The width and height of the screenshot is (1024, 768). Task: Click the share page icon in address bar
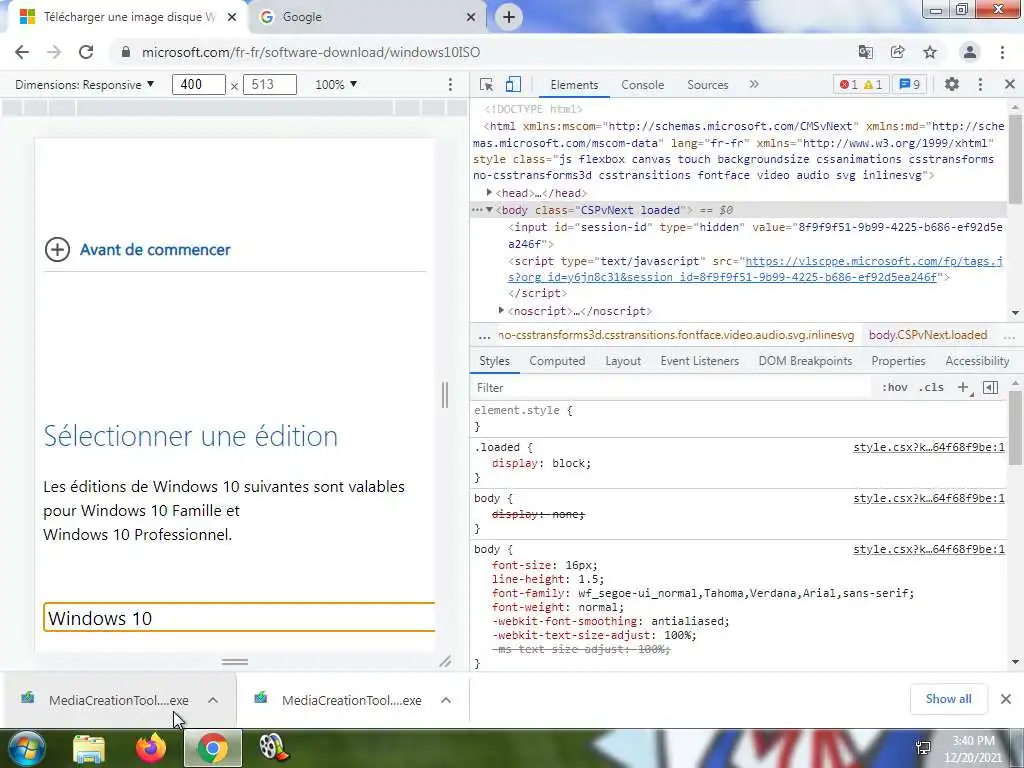(898, 52)
